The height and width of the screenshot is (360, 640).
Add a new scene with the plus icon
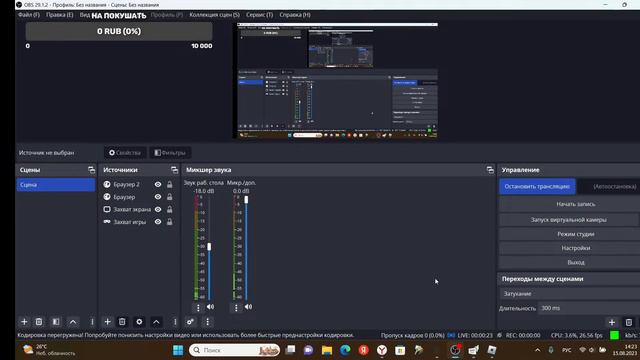pos(24,322)
